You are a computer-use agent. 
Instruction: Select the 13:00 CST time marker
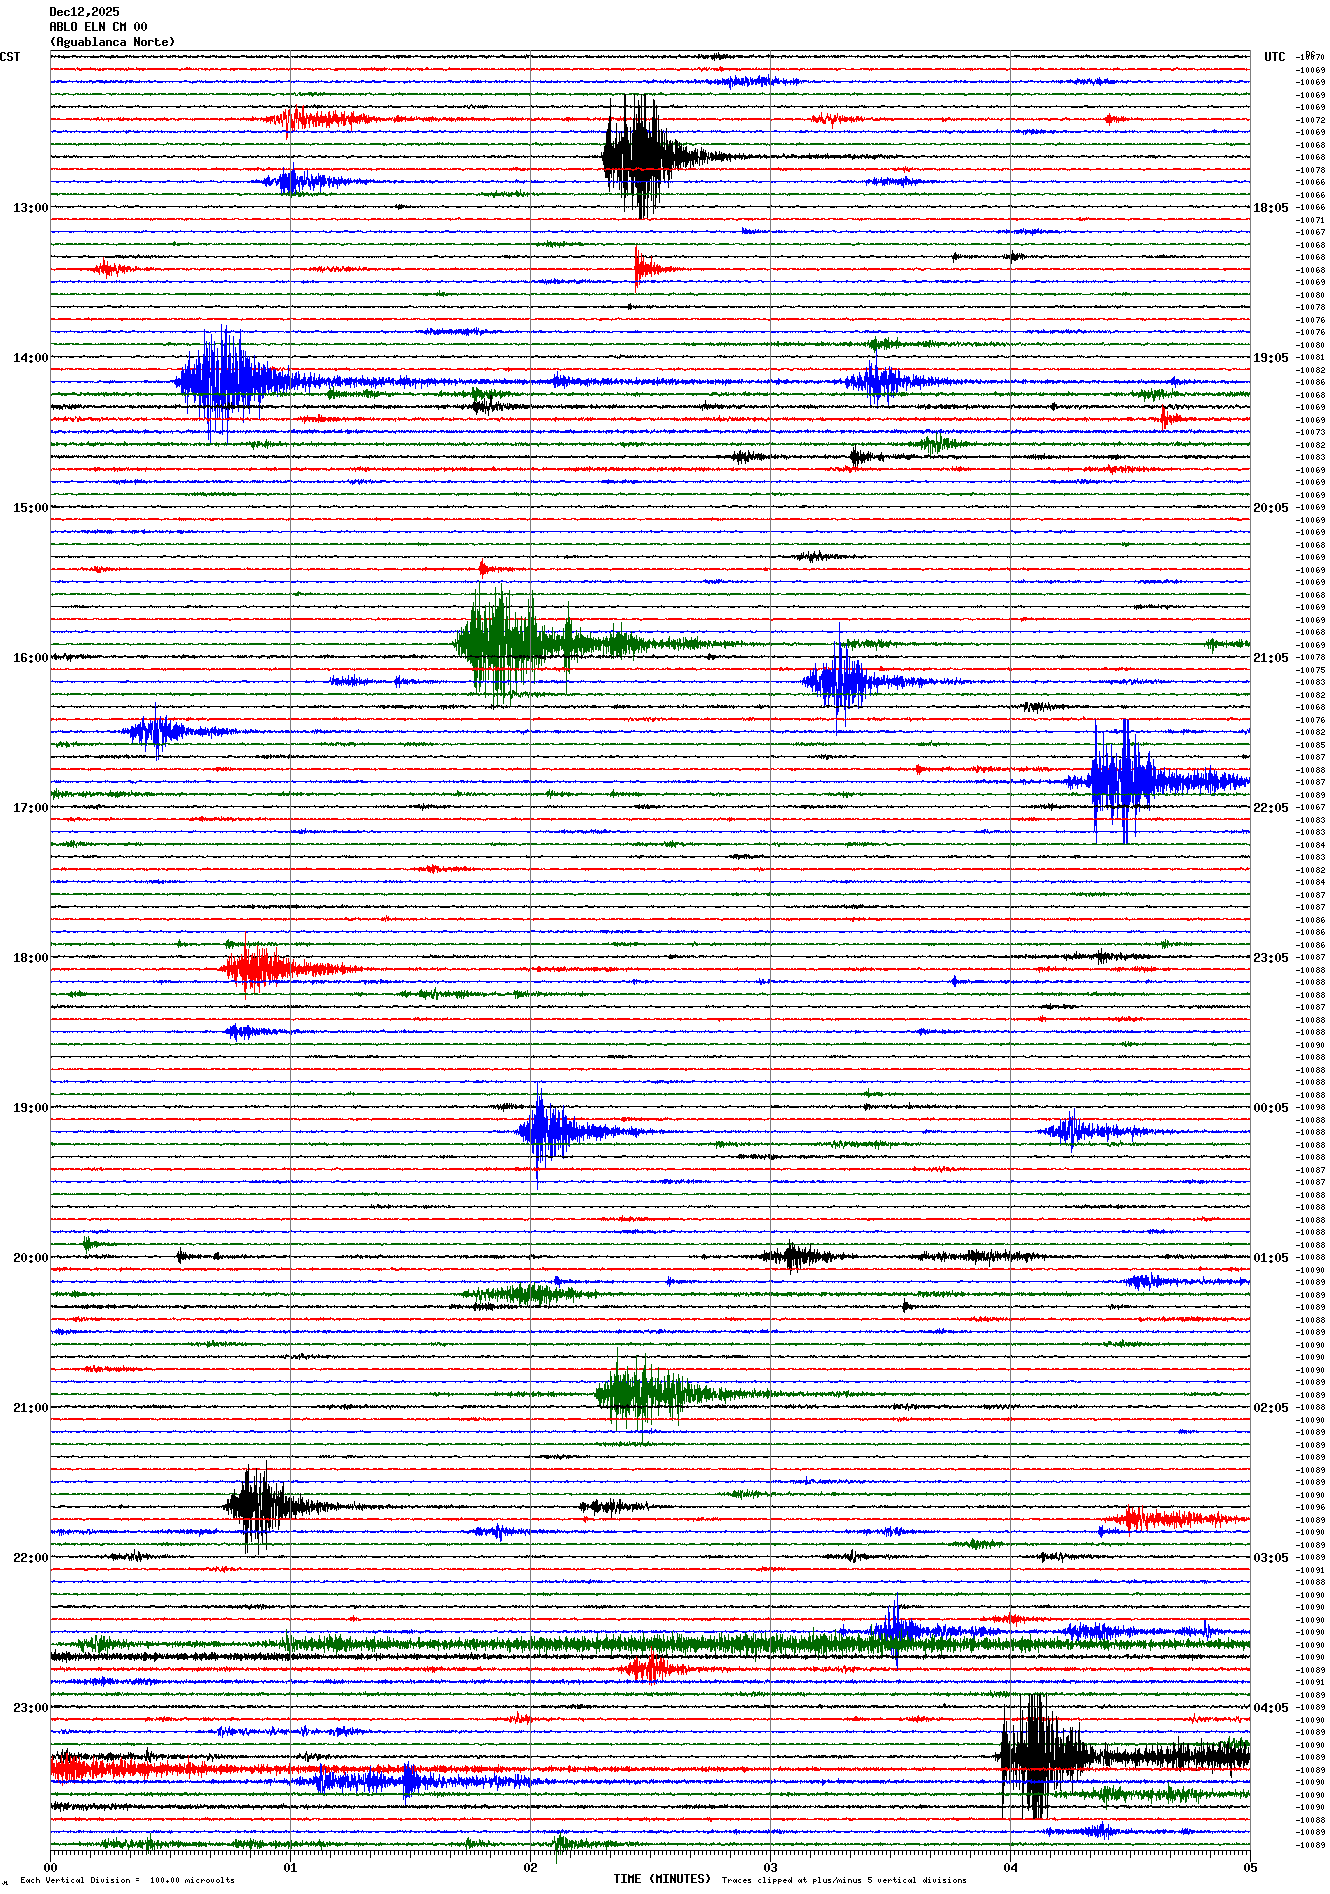30,208
